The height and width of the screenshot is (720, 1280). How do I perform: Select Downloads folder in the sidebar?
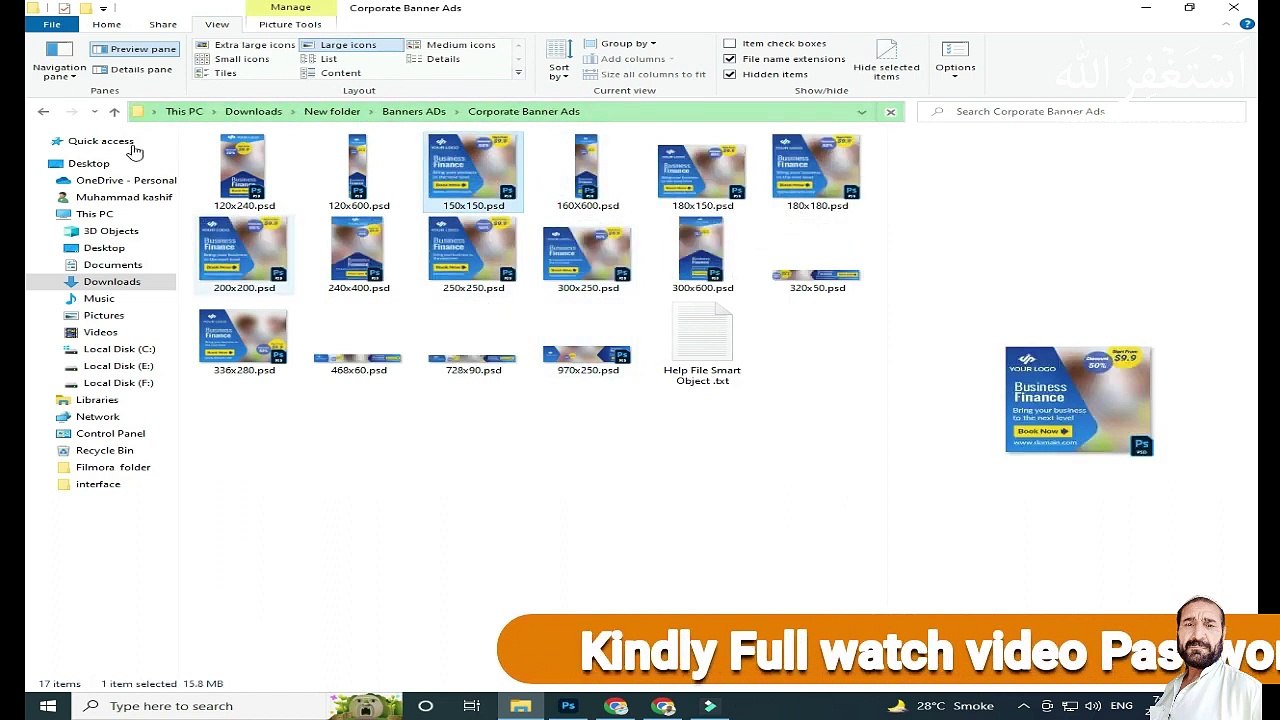point(103,282)
